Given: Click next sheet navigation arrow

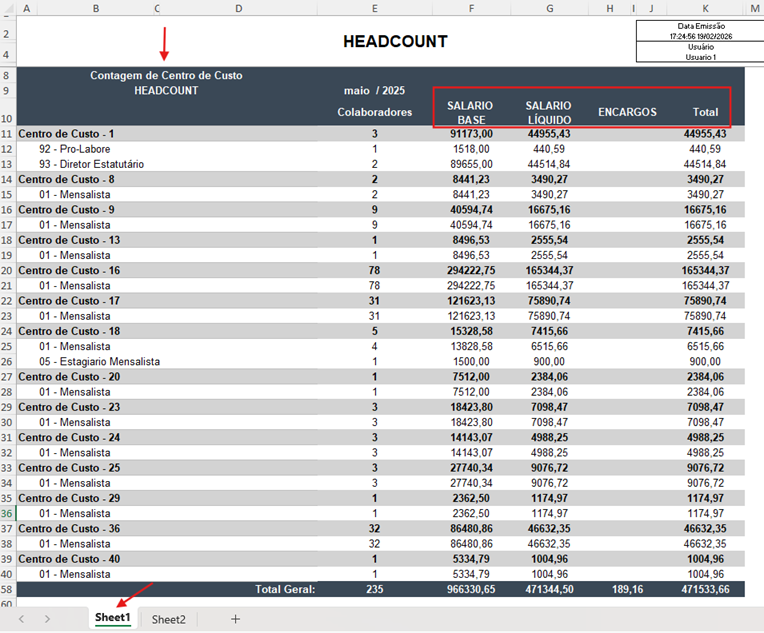Looking at the screenshot, I should coord(47,619).
